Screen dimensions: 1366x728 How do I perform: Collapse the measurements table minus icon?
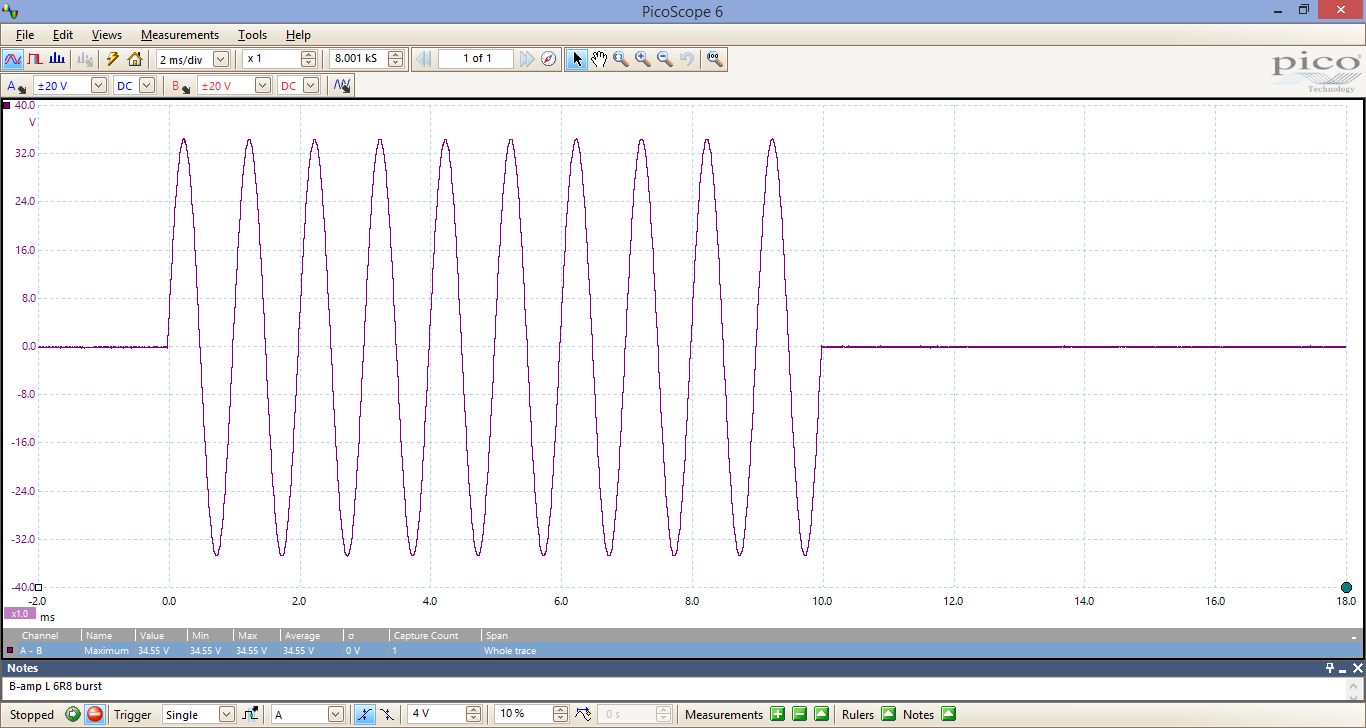pos(1355,637)
